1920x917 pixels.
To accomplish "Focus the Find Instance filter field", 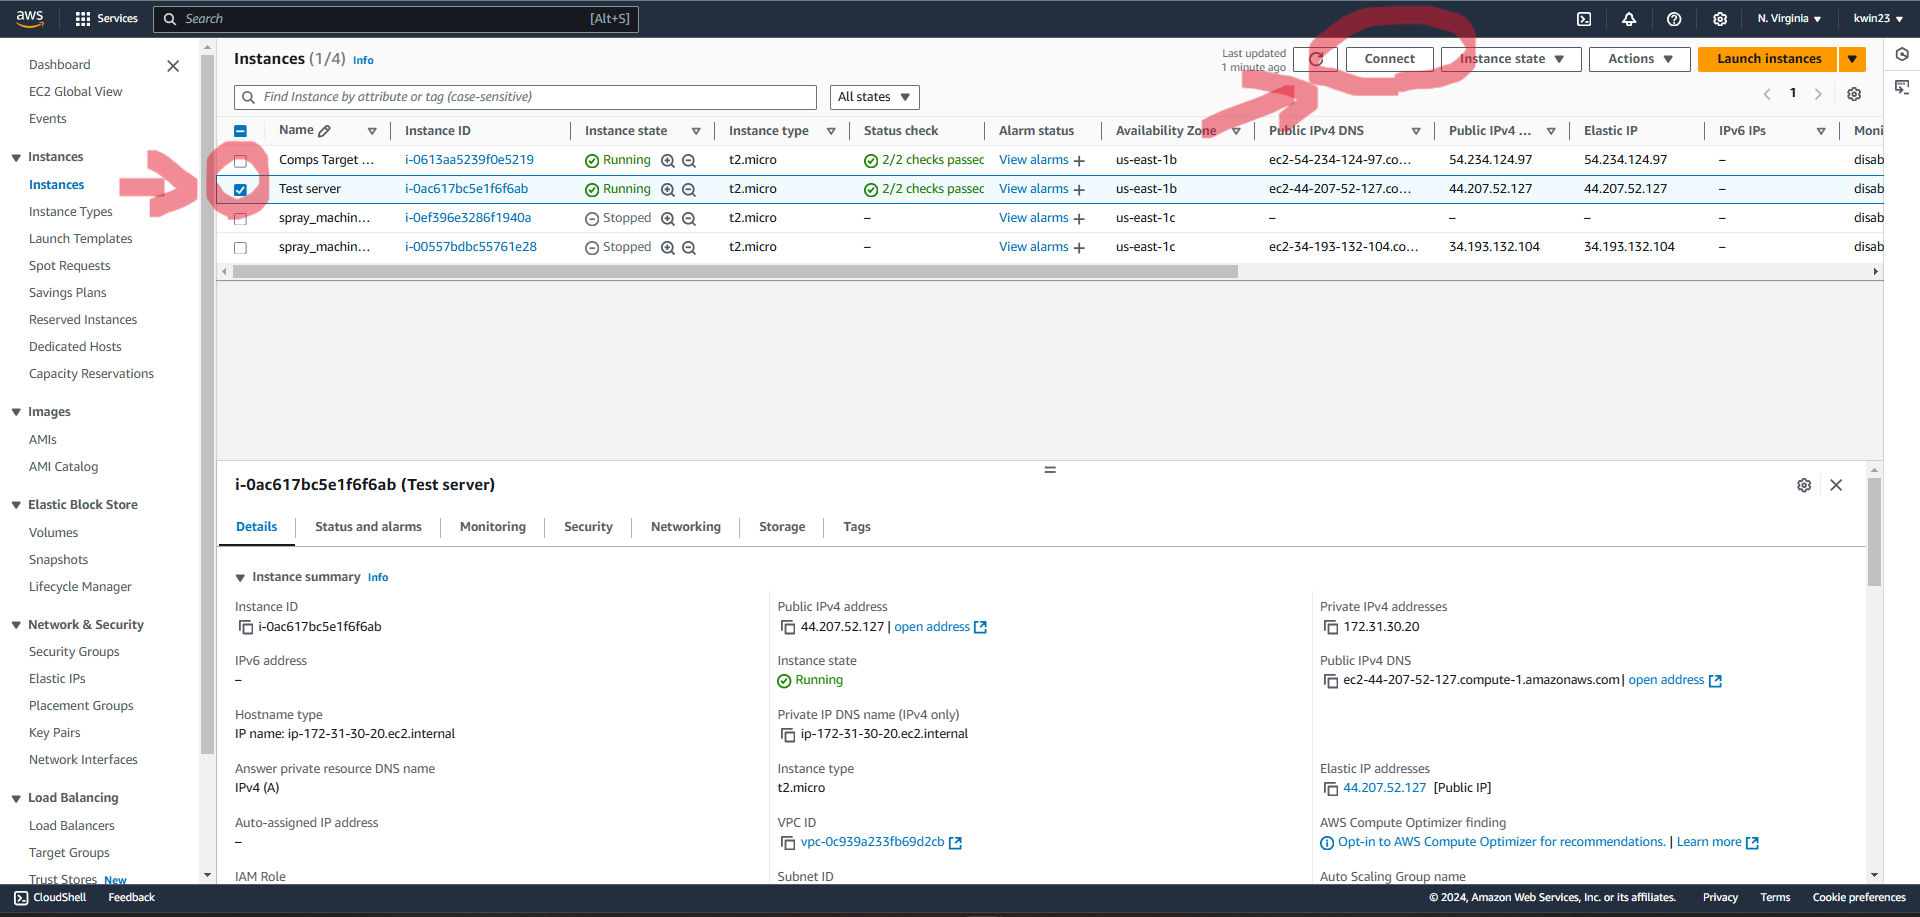I will click(525, 97).
